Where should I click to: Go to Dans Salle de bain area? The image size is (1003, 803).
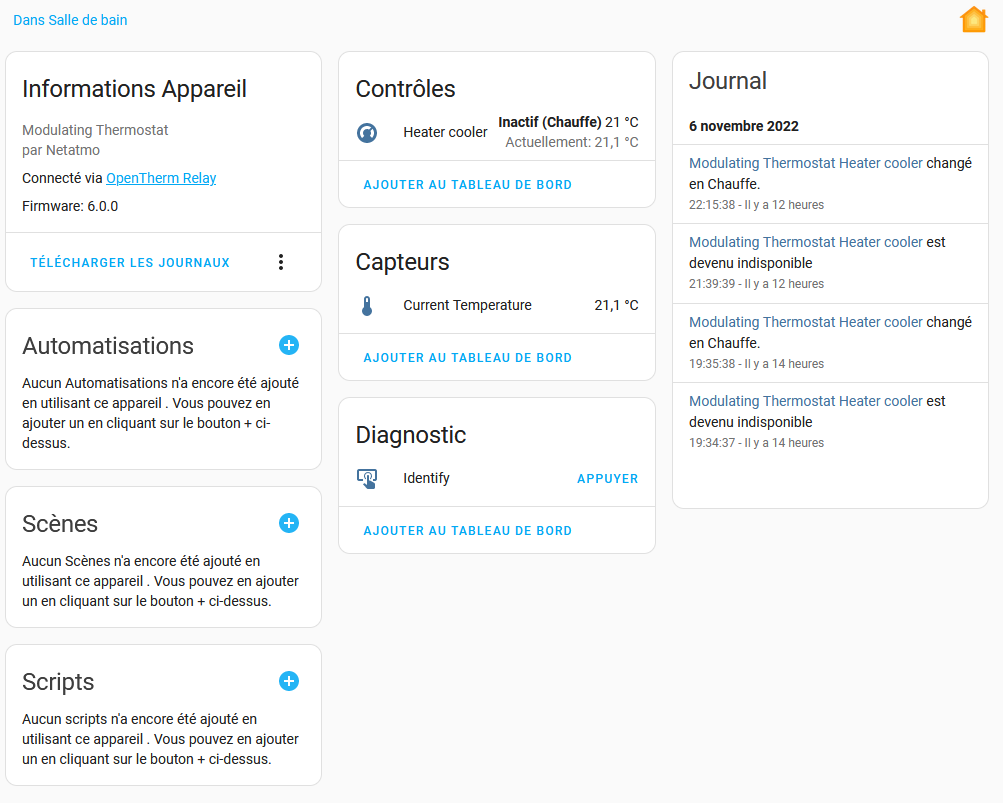(70, 20)
